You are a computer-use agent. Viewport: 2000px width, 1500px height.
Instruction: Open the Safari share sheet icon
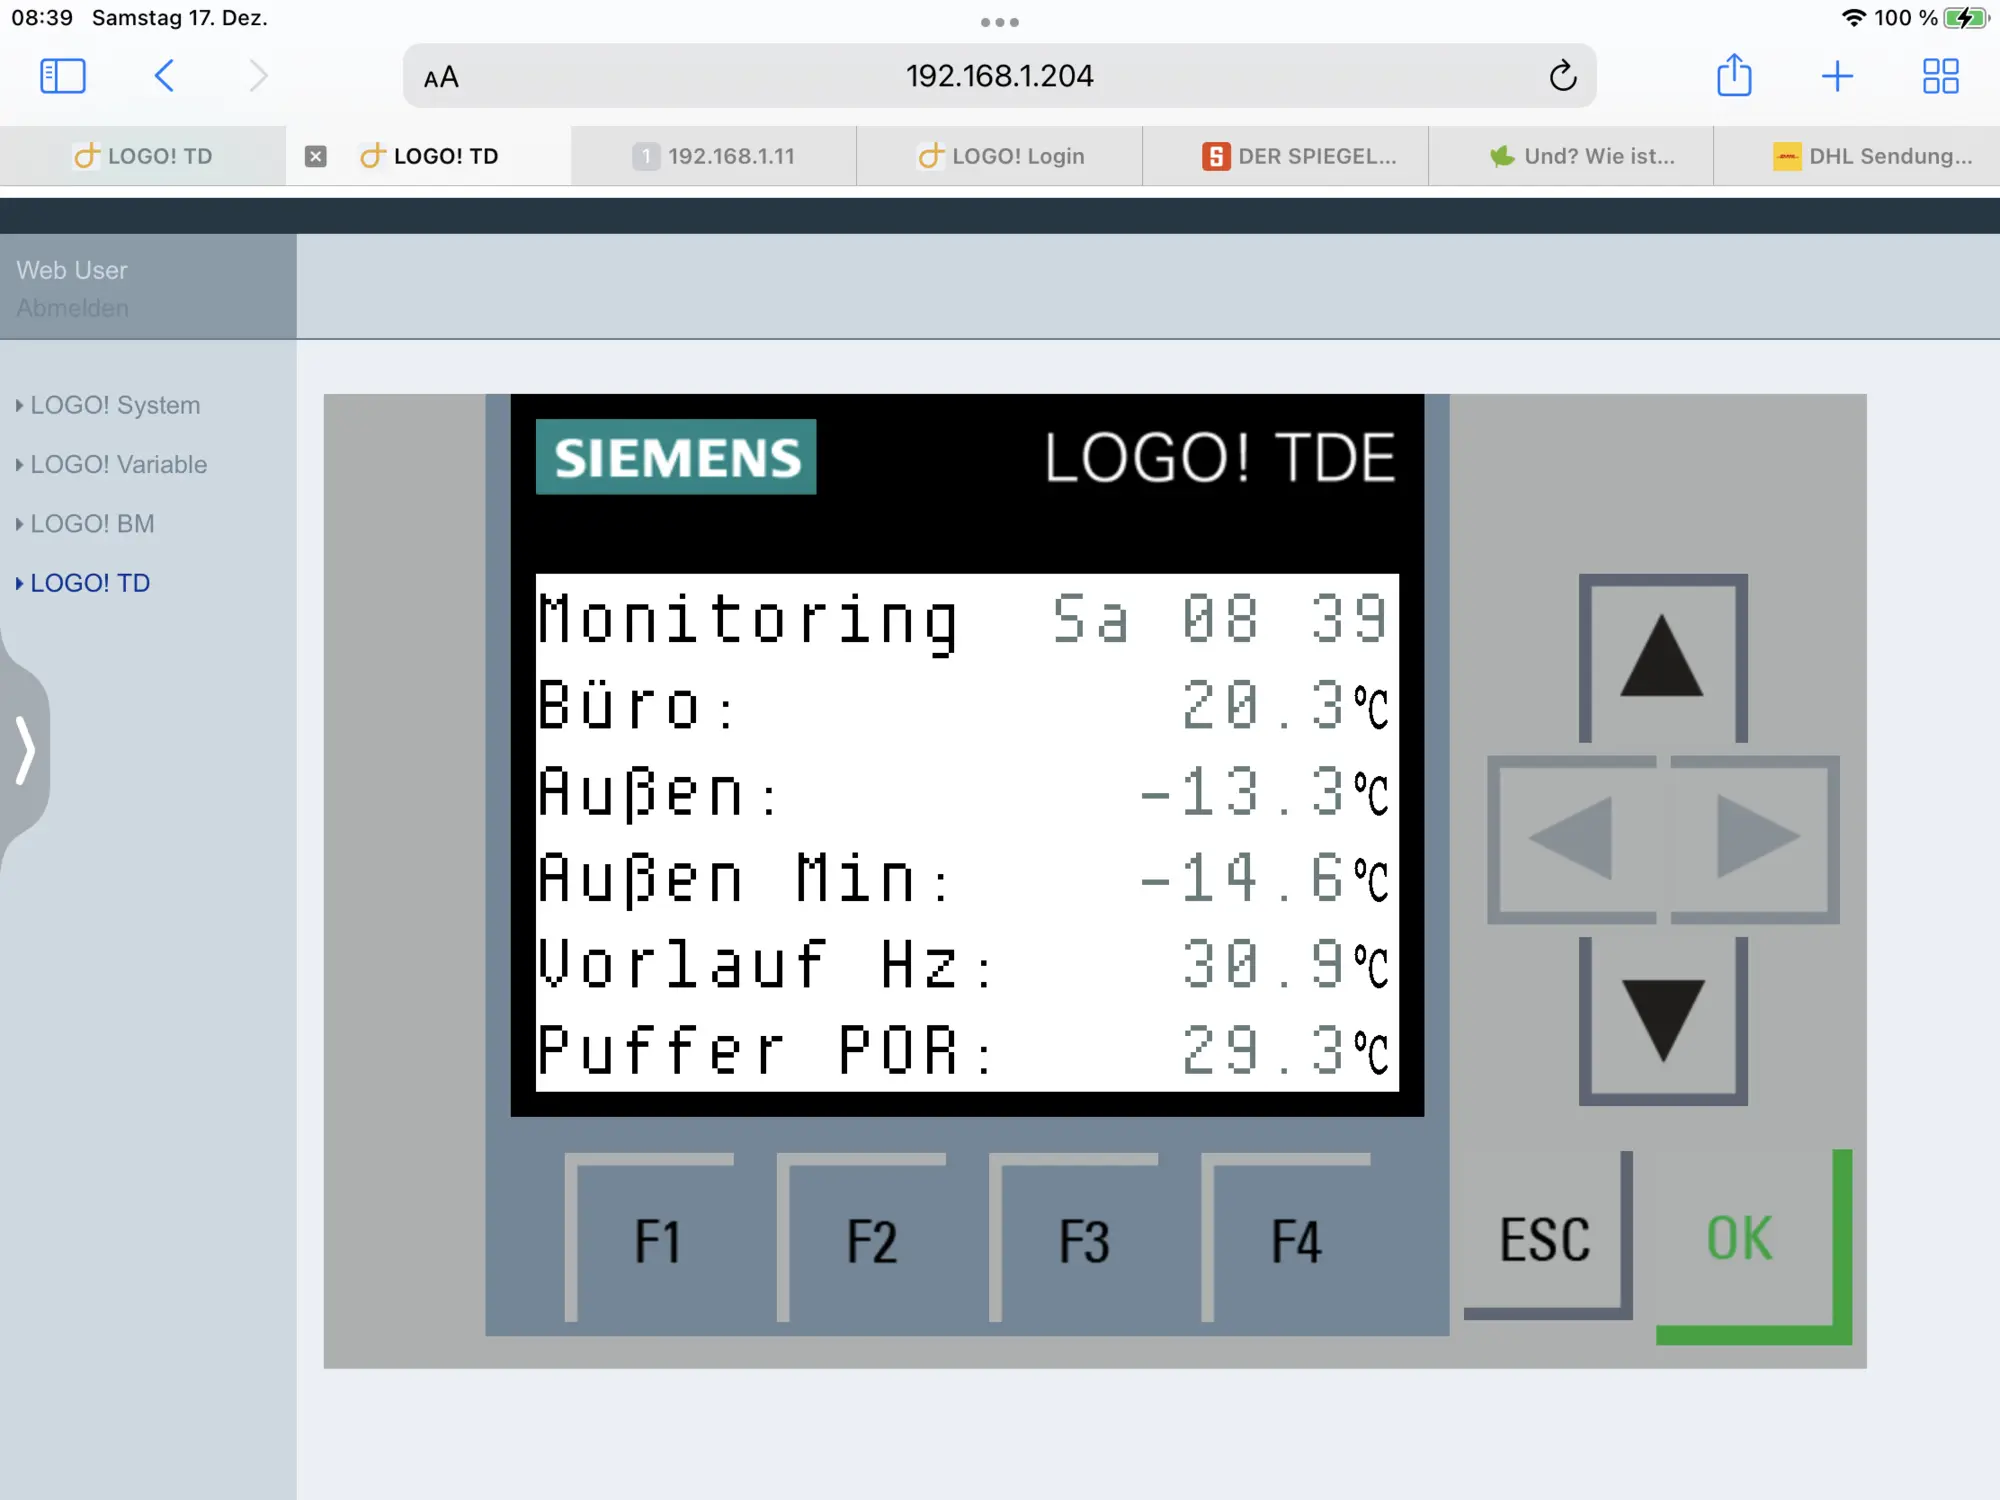pos(1734,76)
